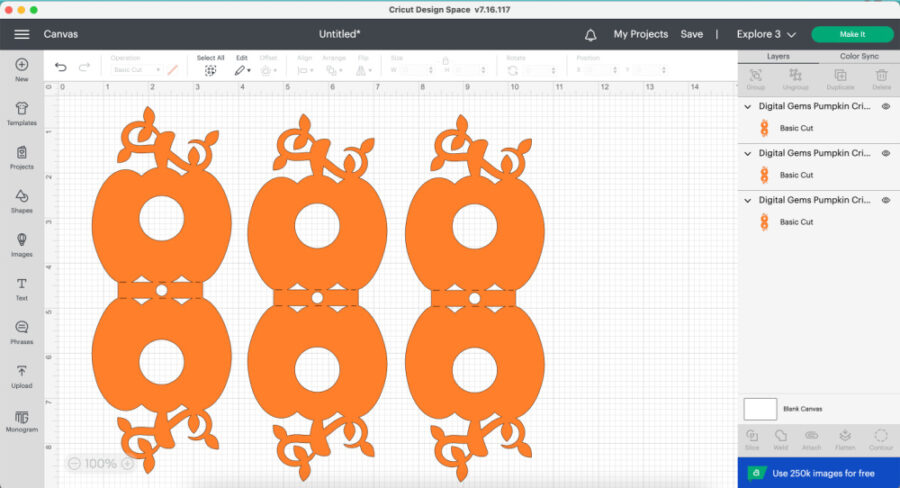Open the Explore 3 machine dropdown
The height and width of the screenshot is (488, 900).
pyautogui.click(x=766, y=34)
